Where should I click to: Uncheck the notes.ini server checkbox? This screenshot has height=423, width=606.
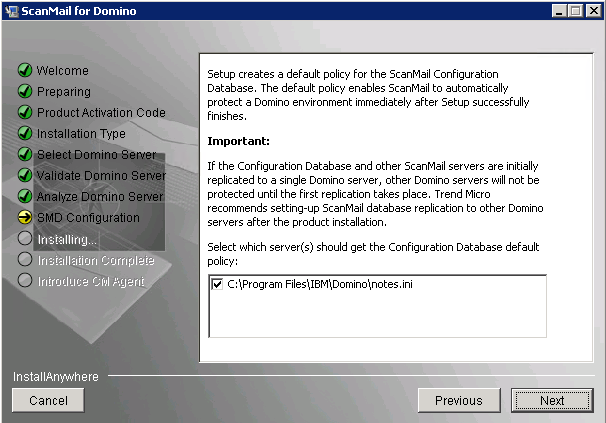[x=218, y=283]
